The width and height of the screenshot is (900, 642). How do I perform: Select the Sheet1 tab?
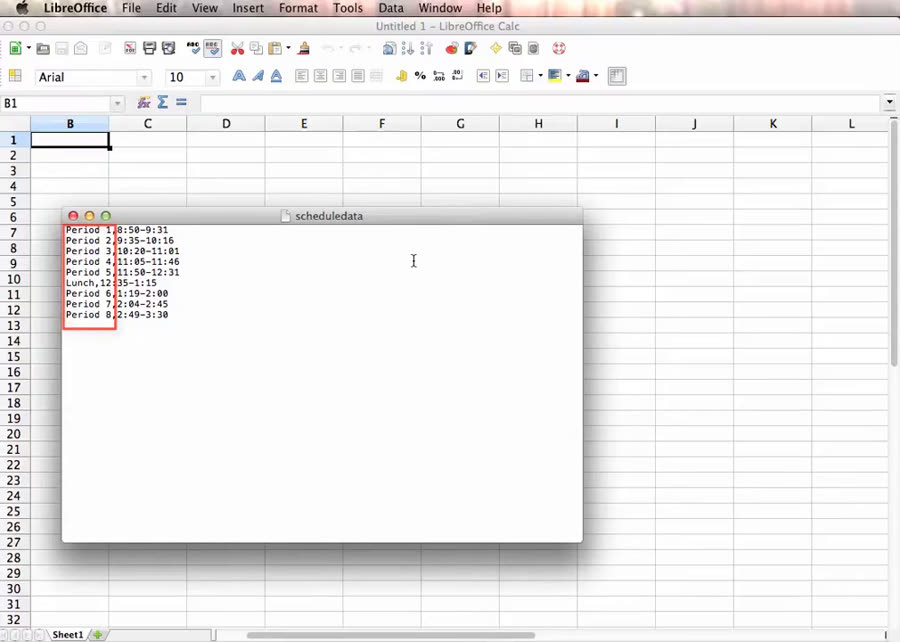click(68, 635)
